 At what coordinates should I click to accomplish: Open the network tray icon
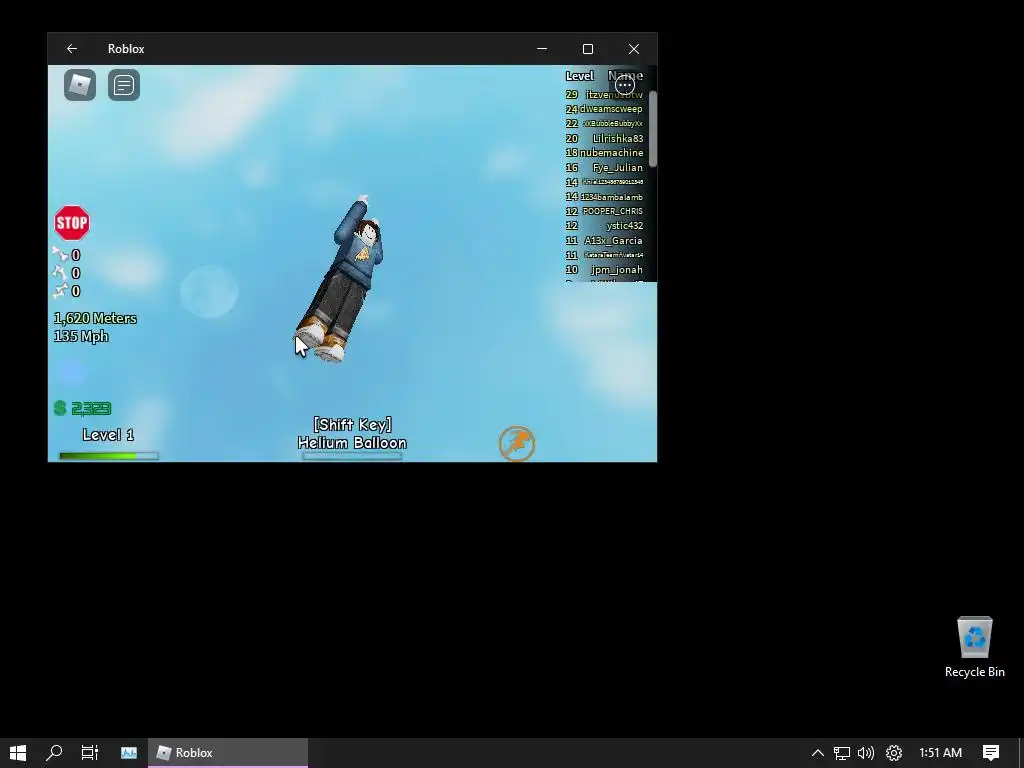pos(842,752)
